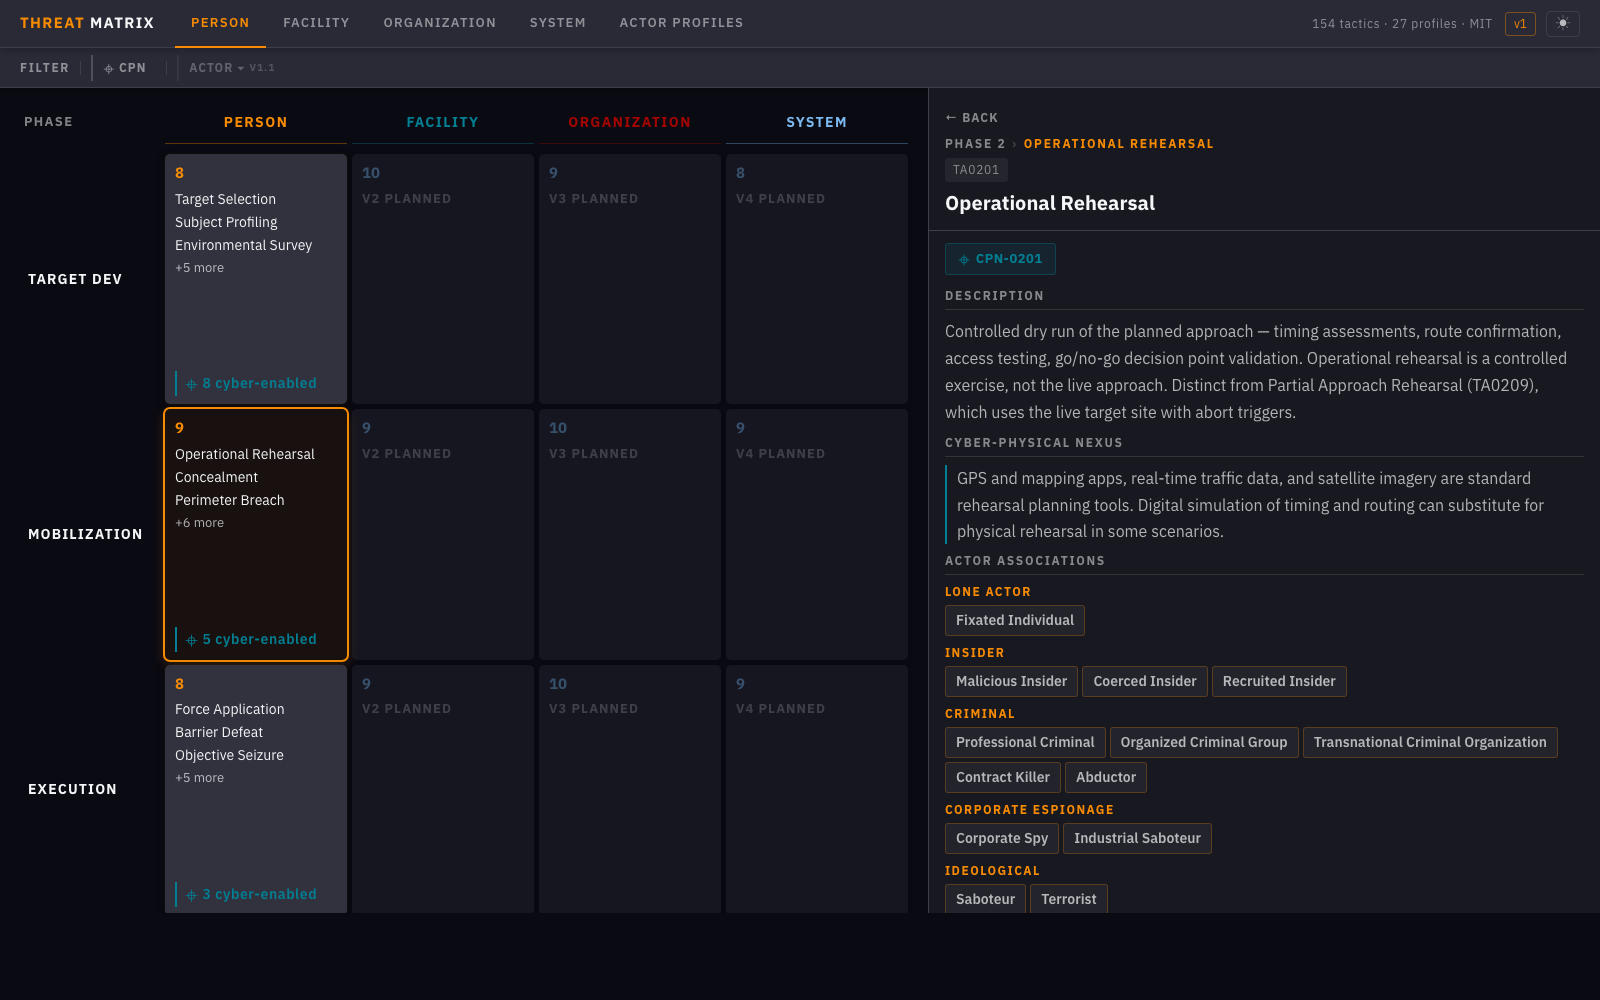The width and height of the screenshot is (1600, 1000).
Task: Open the Perimeter Breach tactic
Action: [x=230, y=500]
